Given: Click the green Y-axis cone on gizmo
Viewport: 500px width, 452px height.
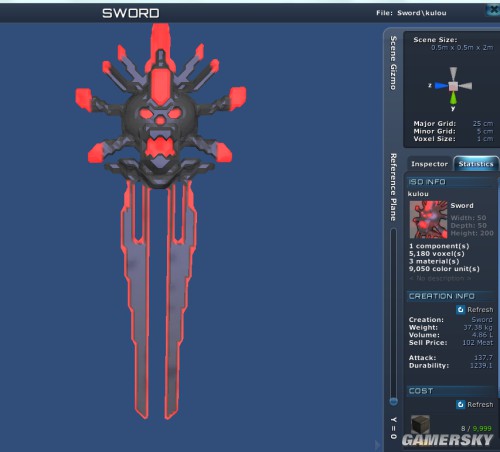Looking at the screenshot, I should [453, 98].
